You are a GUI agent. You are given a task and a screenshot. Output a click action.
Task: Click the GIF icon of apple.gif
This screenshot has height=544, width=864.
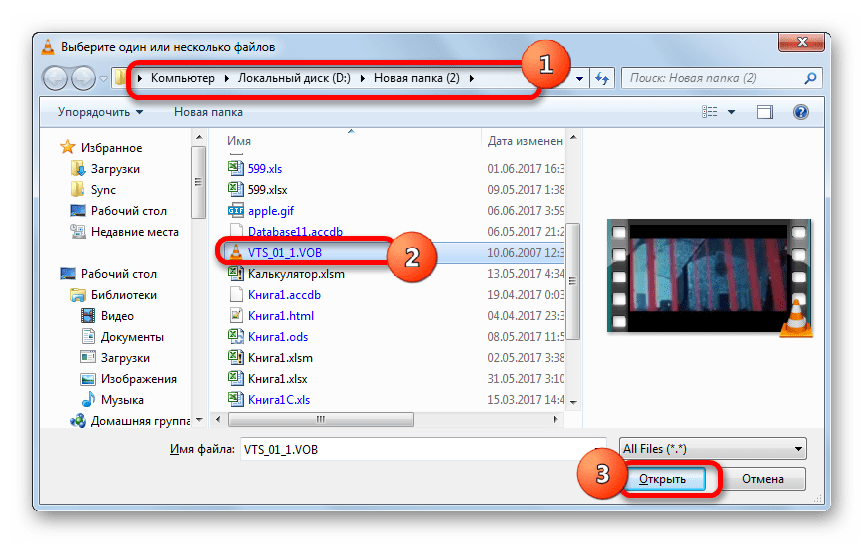236,211
